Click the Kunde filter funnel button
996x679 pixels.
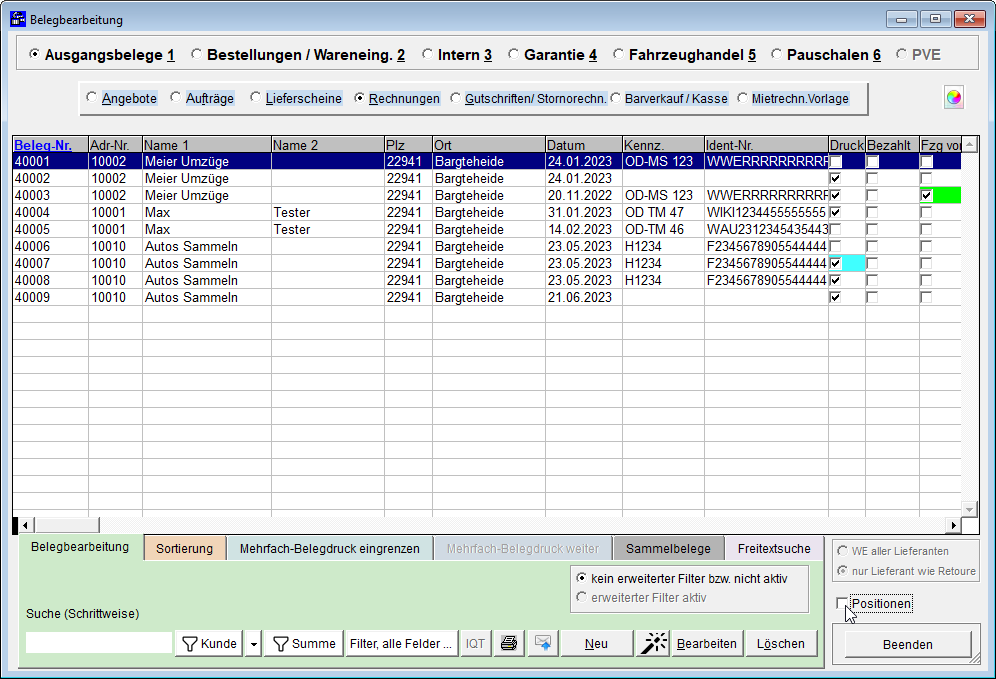(209, 643)
